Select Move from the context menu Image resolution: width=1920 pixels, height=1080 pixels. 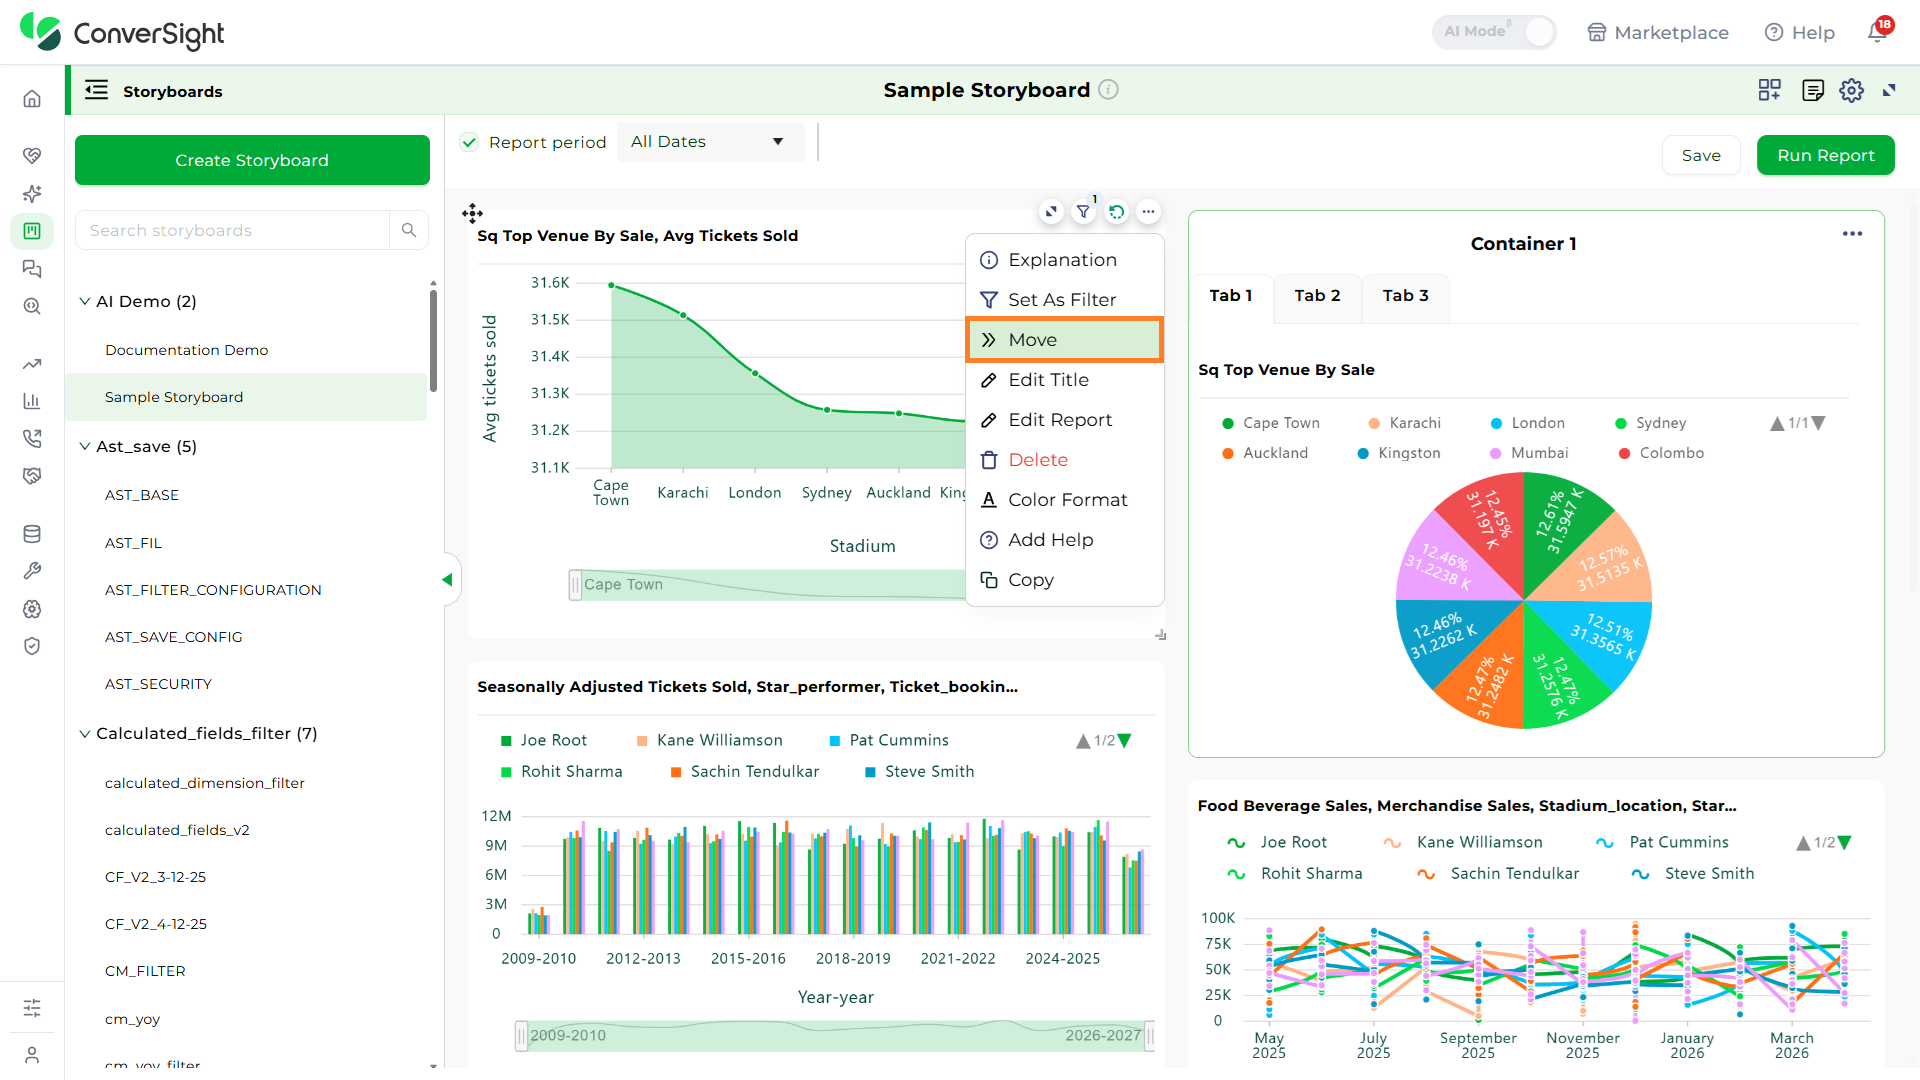[x=1064, y=340]
